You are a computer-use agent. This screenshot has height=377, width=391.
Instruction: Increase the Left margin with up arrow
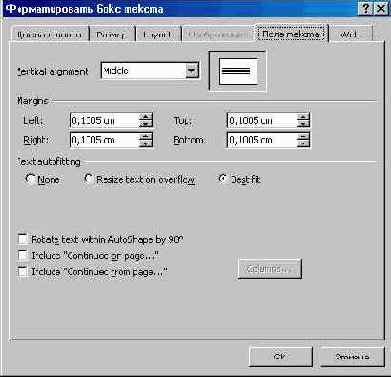(145, 117)
